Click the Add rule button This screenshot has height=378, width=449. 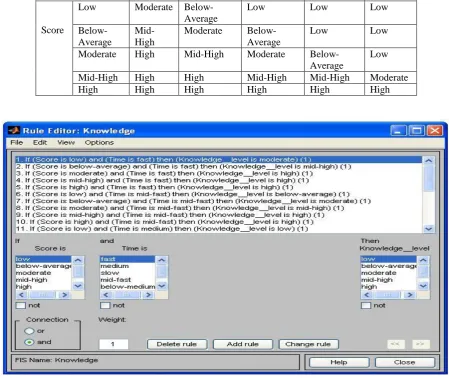[243, 344]
